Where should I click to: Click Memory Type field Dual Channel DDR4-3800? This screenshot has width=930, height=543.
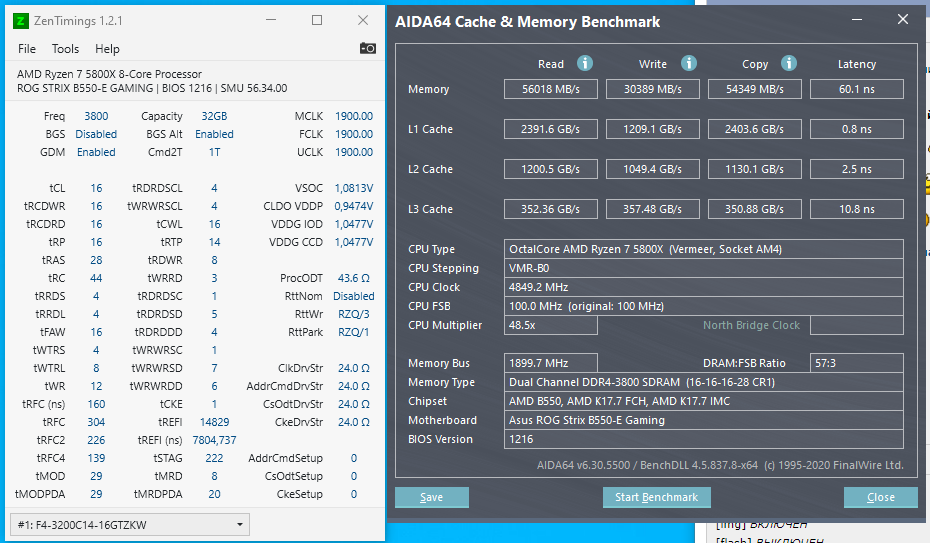coord(704,382)
